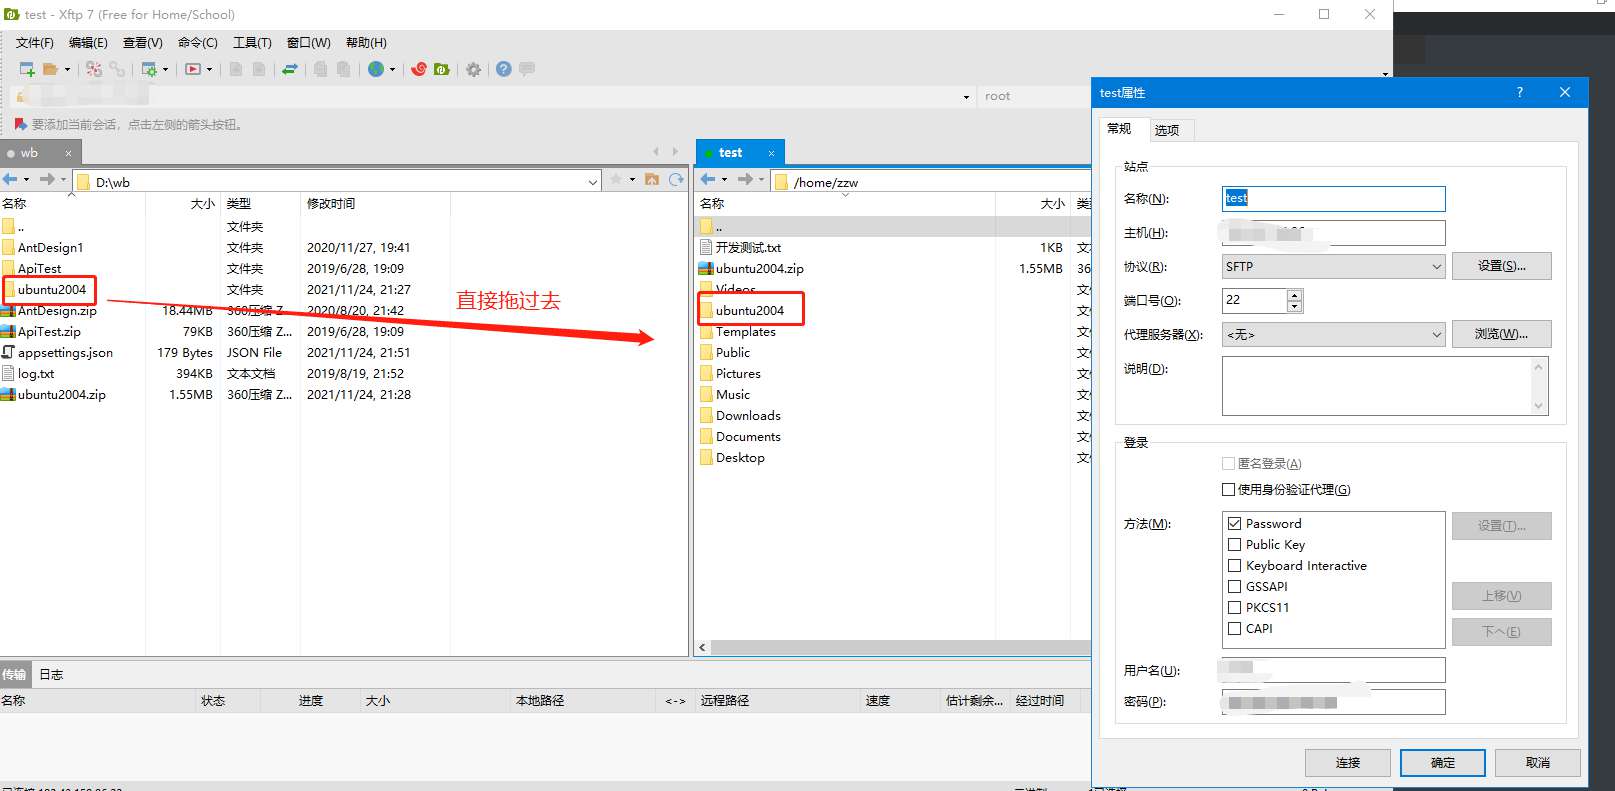Enable the Public Key checkbox
The height and width of the screenshot is (791, 1615).
coord(1234,544)
